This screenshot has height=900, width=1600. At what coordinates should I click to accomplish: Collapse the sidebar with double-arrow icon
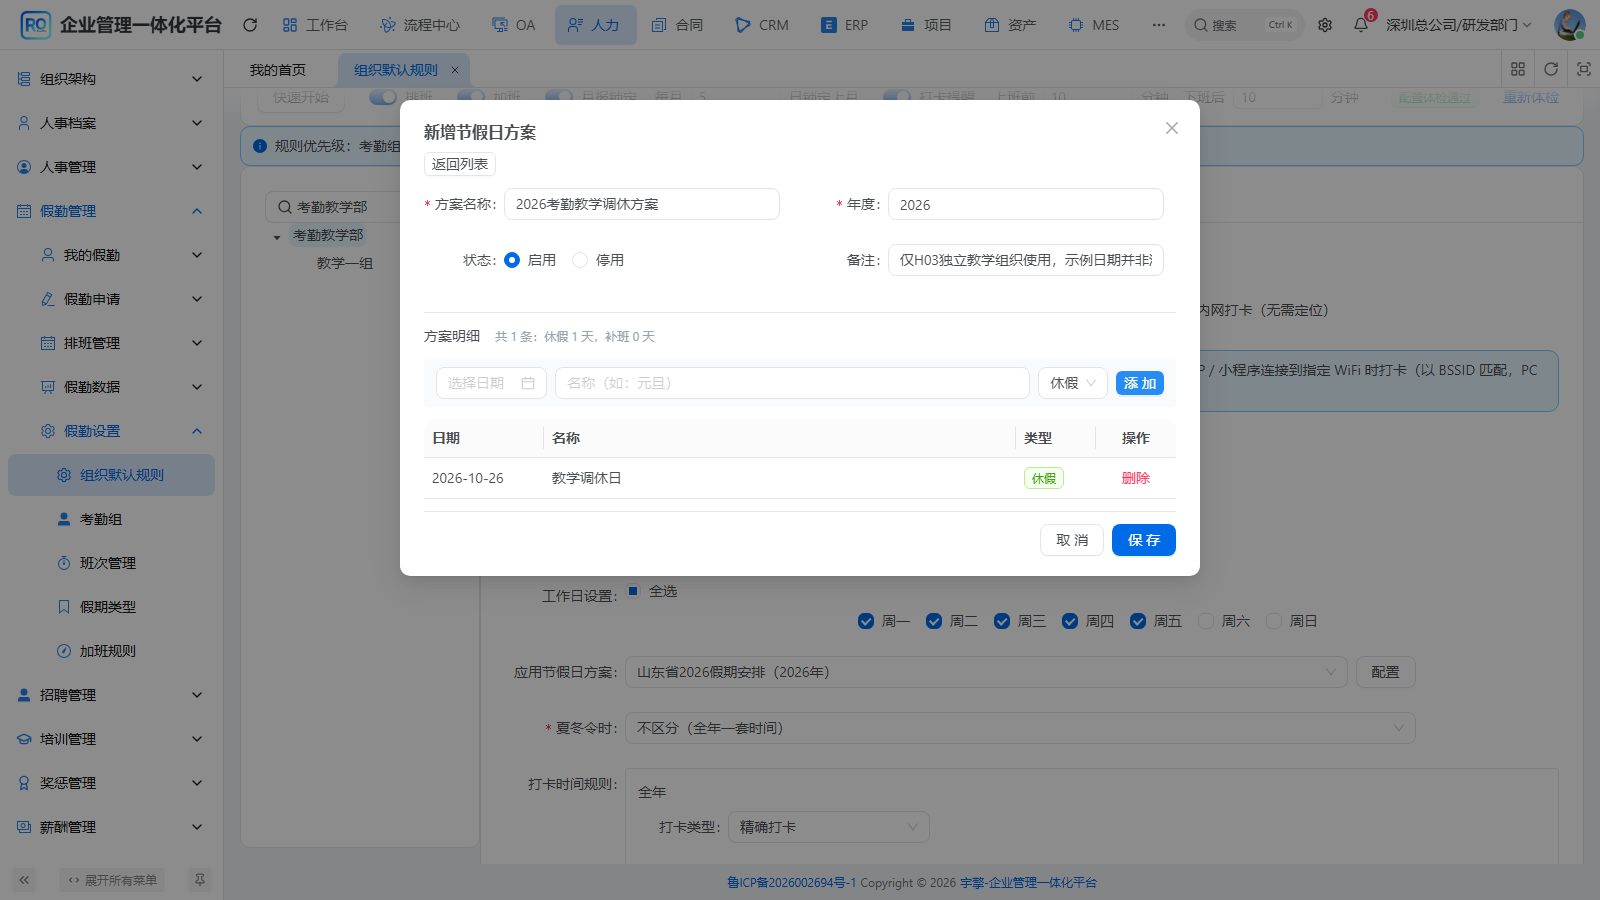(x=25, y=880)
